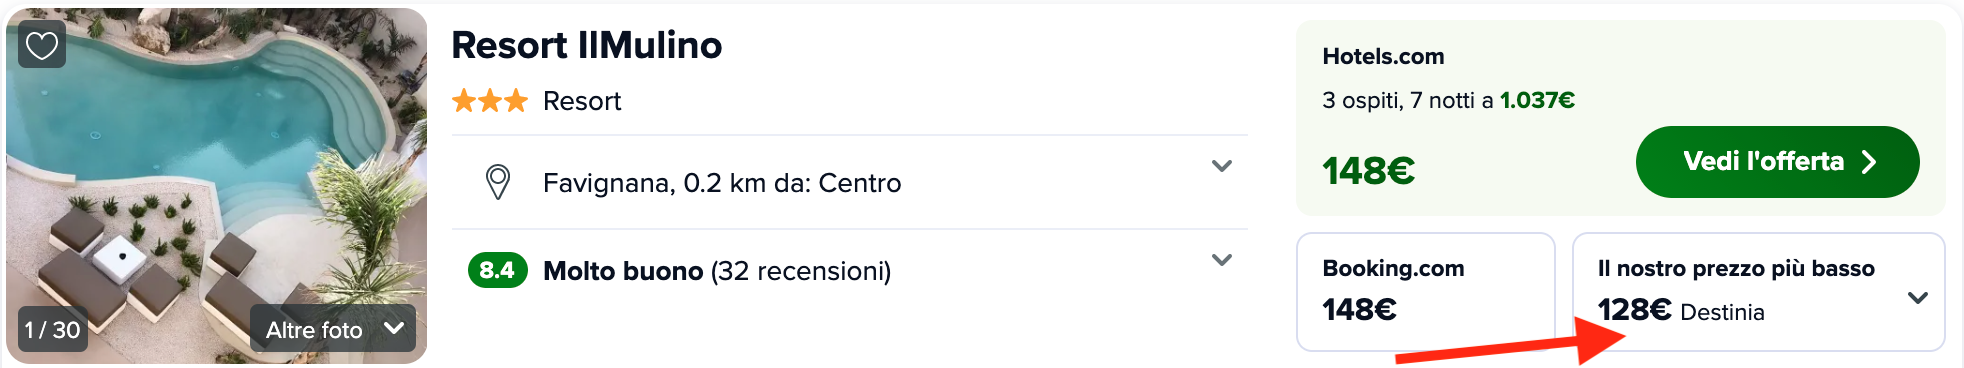
Task: Click the 1 / 30 photo counter
Action: point(52,330)
